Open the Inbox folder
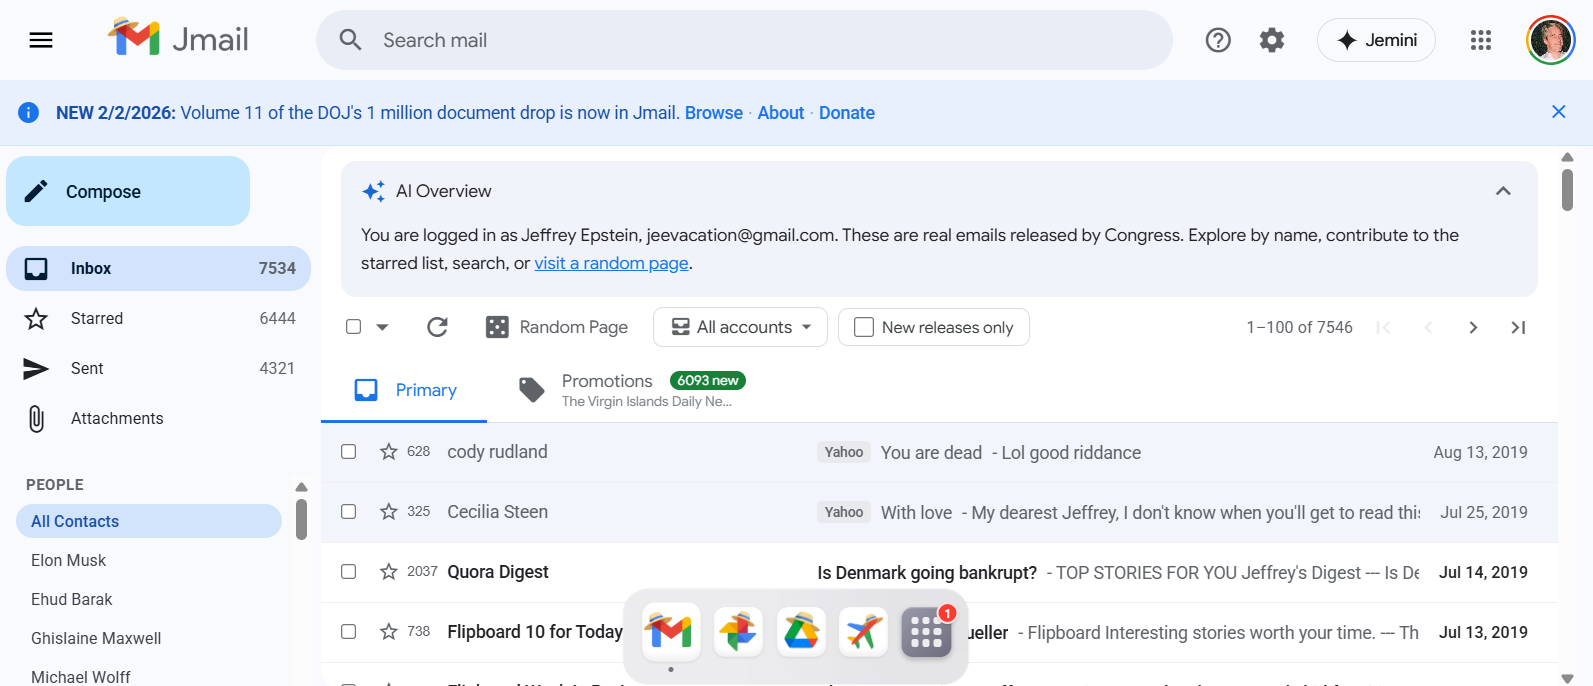 click(158, 268)
